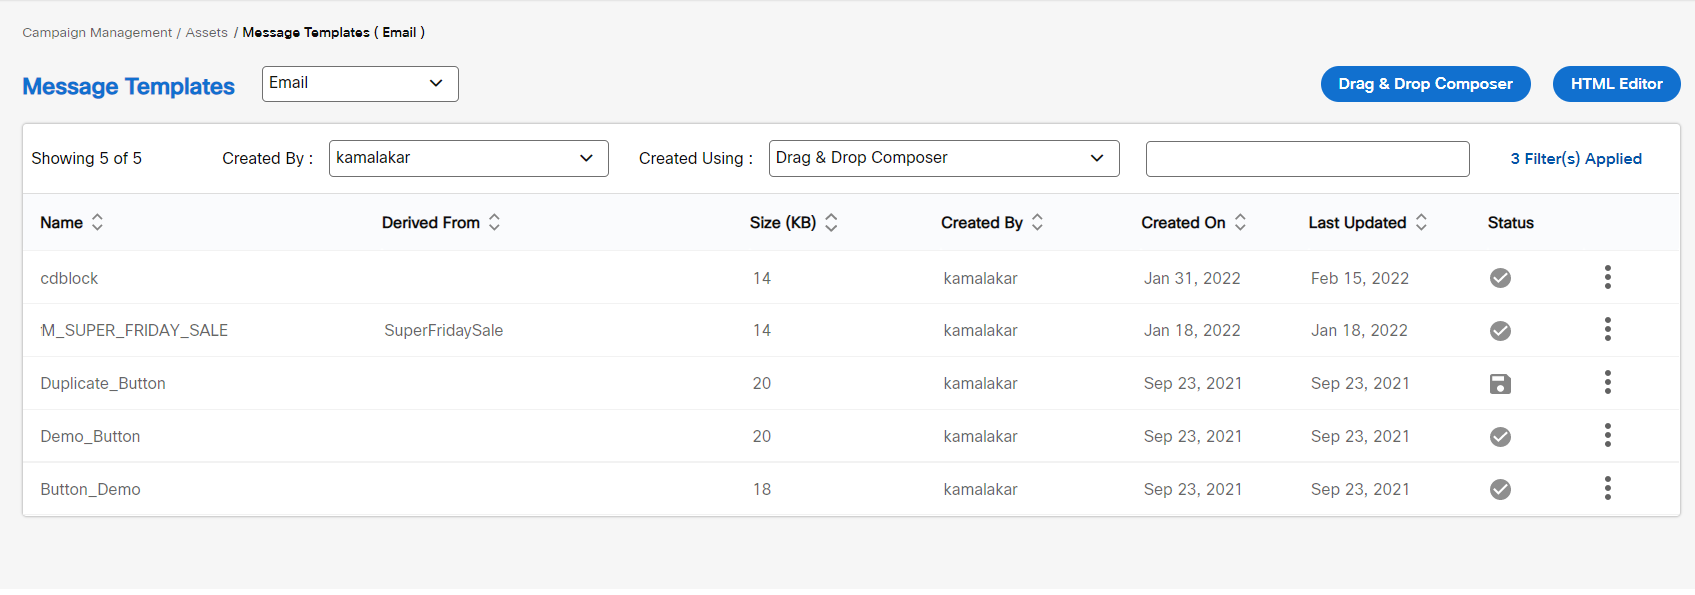Viewport: 1695px width, 595px height.
Task: Click the published checkmark icon on Demo_Button row
Action: [1500, 436]
